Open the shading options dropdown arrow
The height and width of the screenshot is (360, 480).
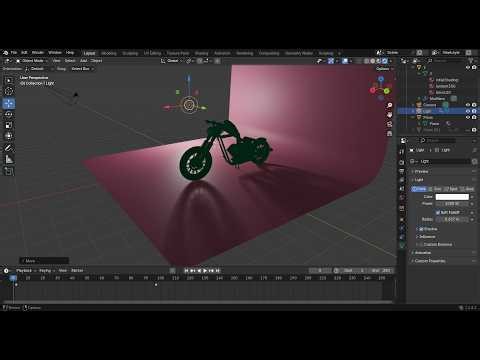tap(390, 61)
